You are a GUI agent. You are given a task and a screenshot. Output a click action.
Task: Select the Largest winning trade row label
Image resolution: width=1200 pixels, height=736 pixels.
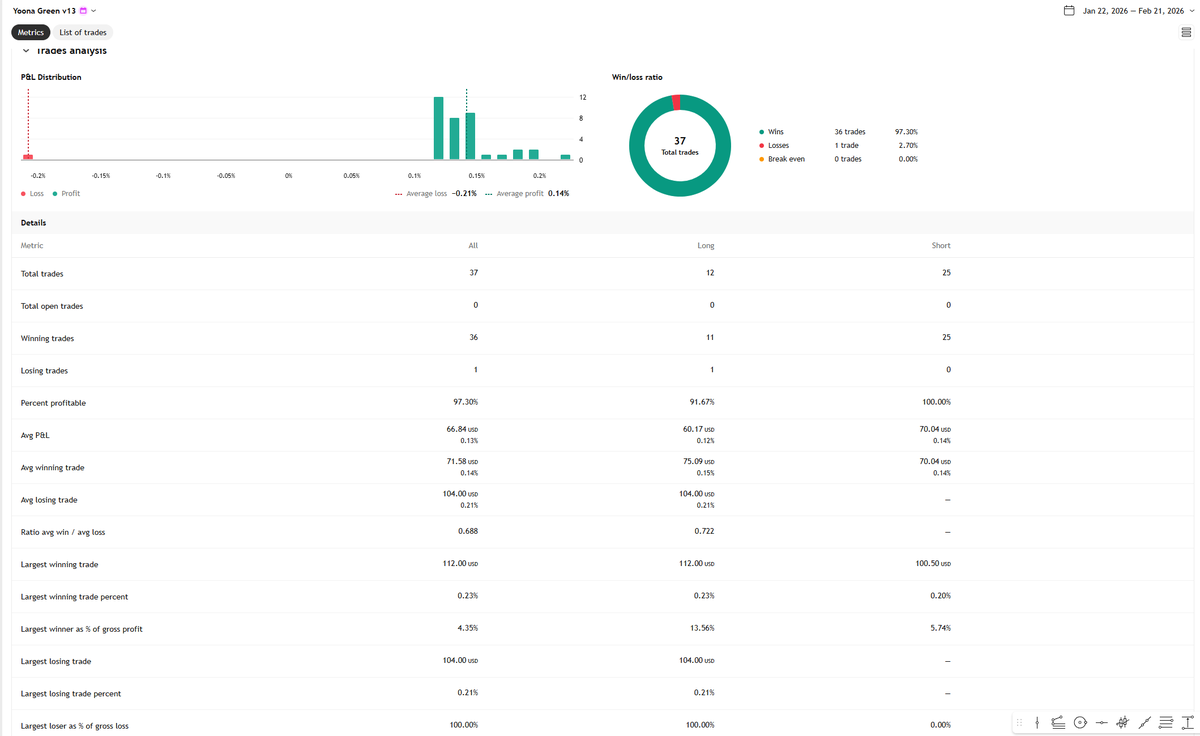click(60, 564)
